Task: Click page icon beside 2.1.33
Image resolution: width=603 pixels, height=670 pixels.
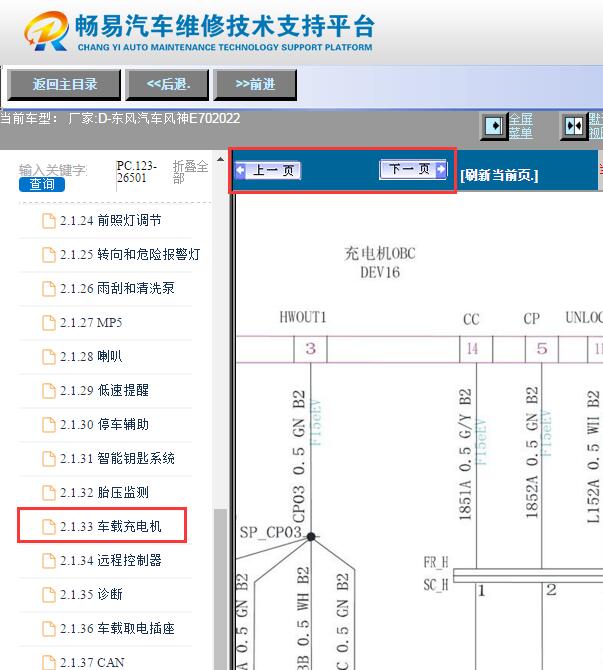Action: pyautogui.click(x=49, y=527)
